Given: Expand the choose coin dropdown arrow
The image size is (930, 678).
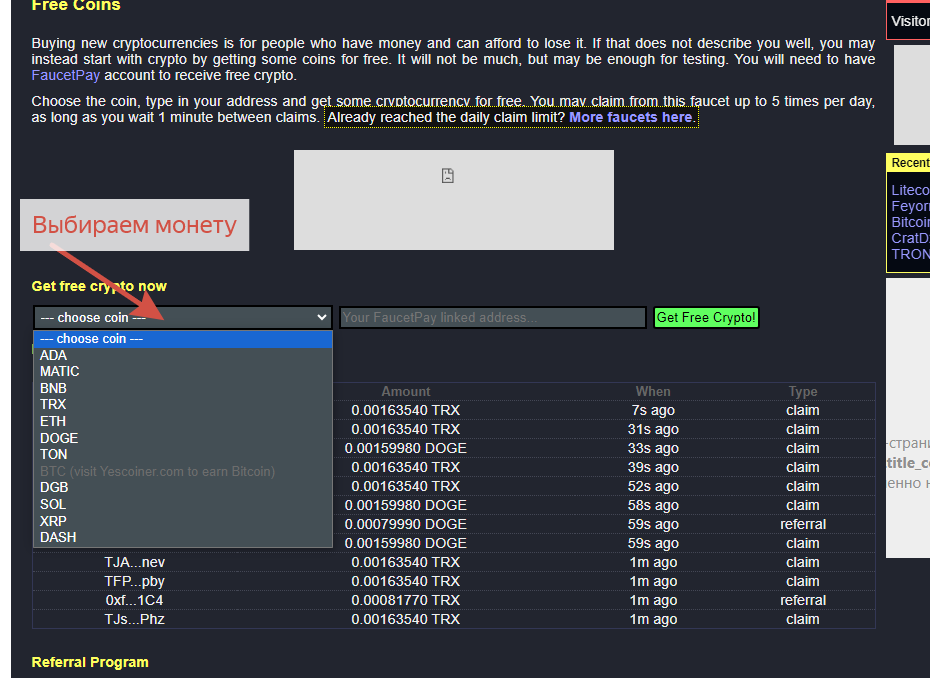Looking at the screenshot, I should pos(321,317).
